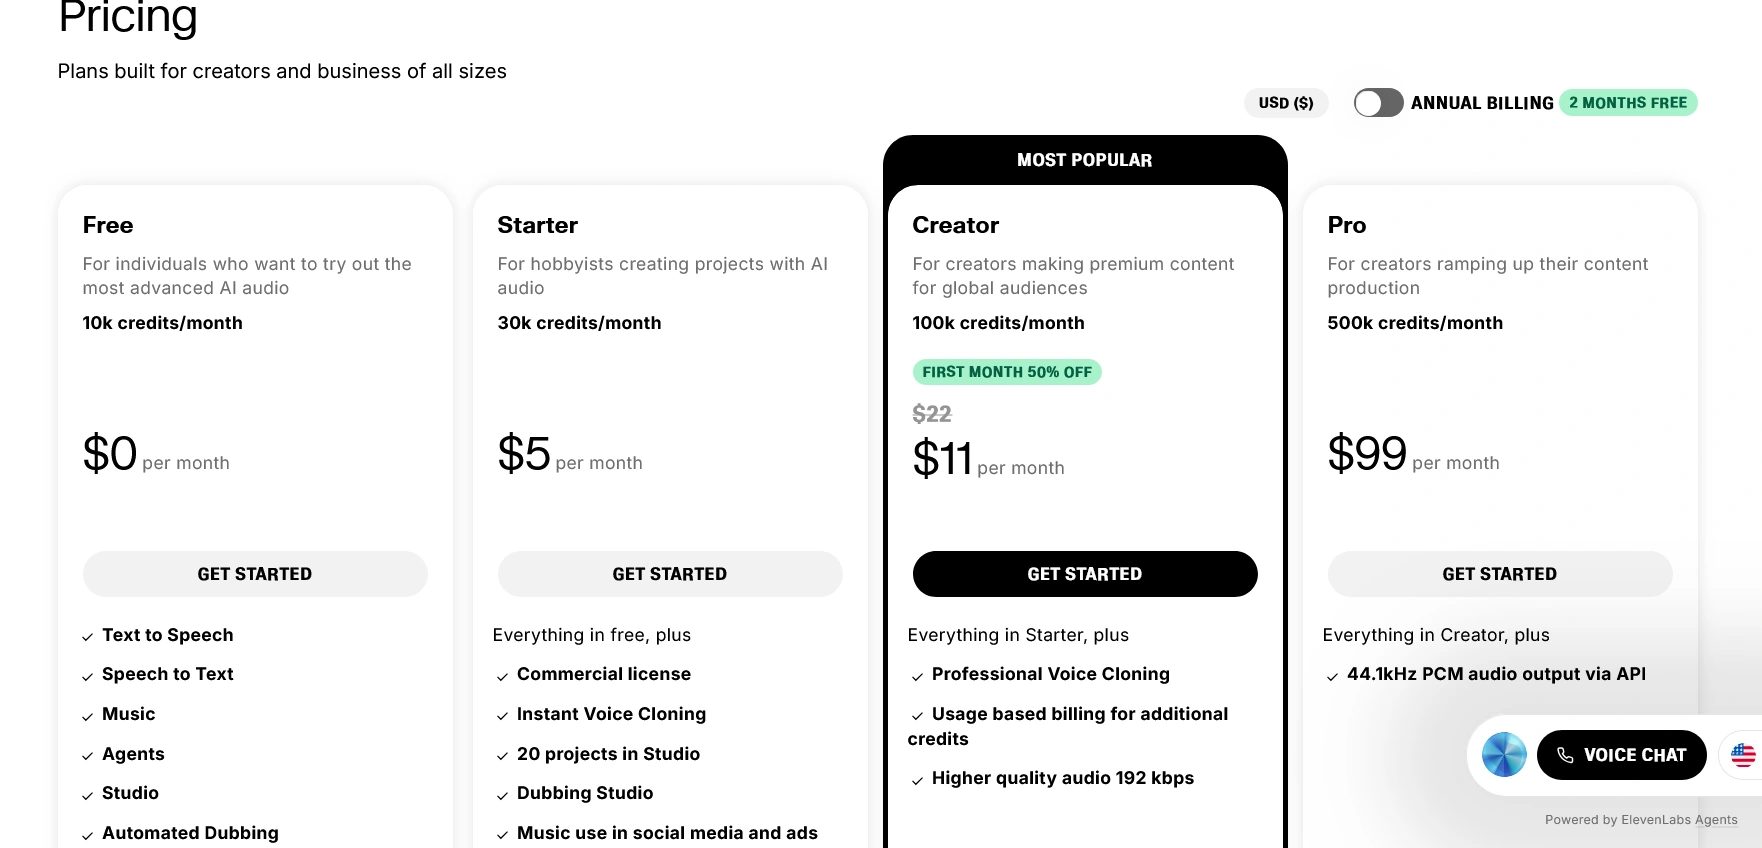Click the 2 Months Free badge

(x=1628, y=102)
